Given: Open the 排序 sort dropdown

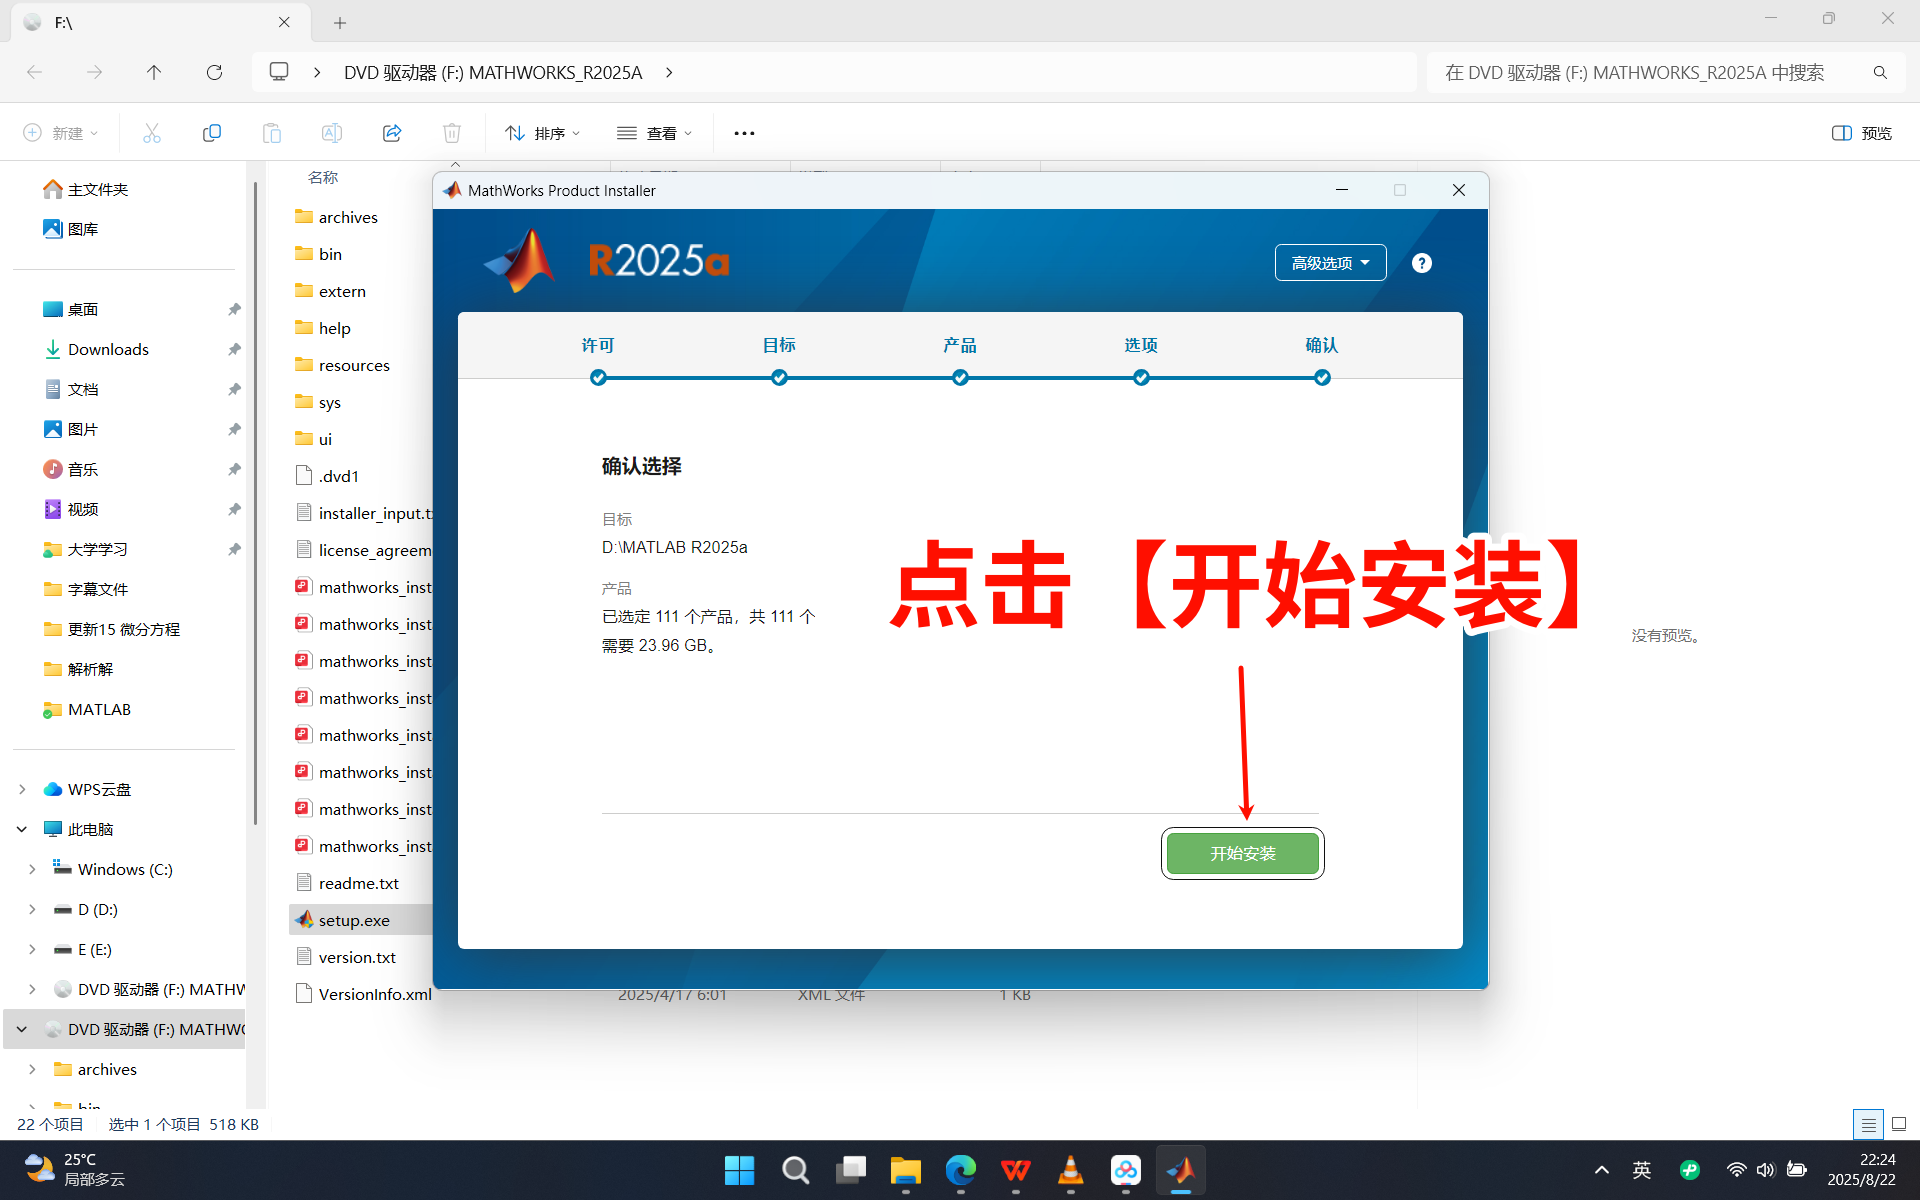Looking at the screenshot, I should click(x=542, y=133).
